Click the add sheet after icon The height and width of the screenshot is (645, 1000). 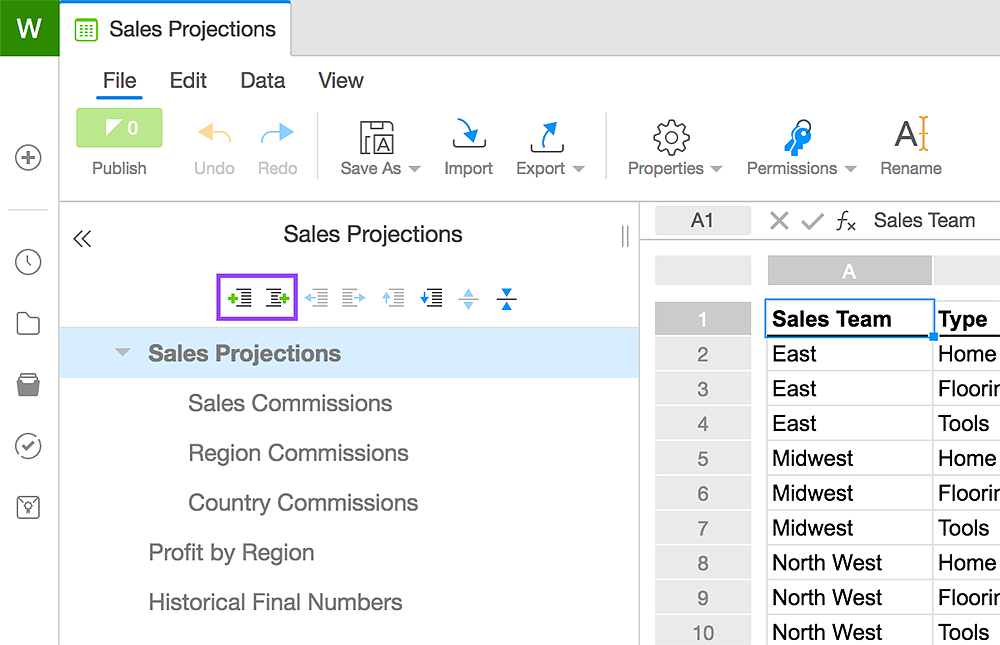coord(277,298)
